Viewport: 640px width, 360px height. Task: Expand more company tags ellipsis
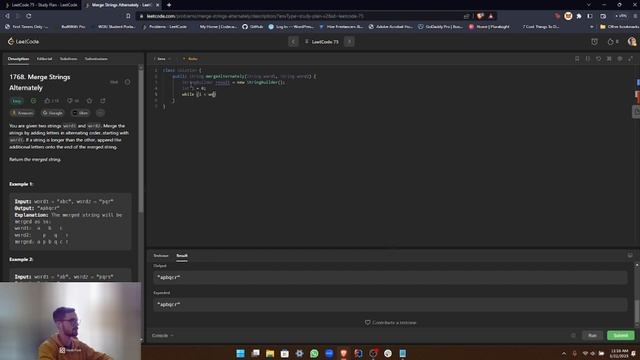click(100, 113)
